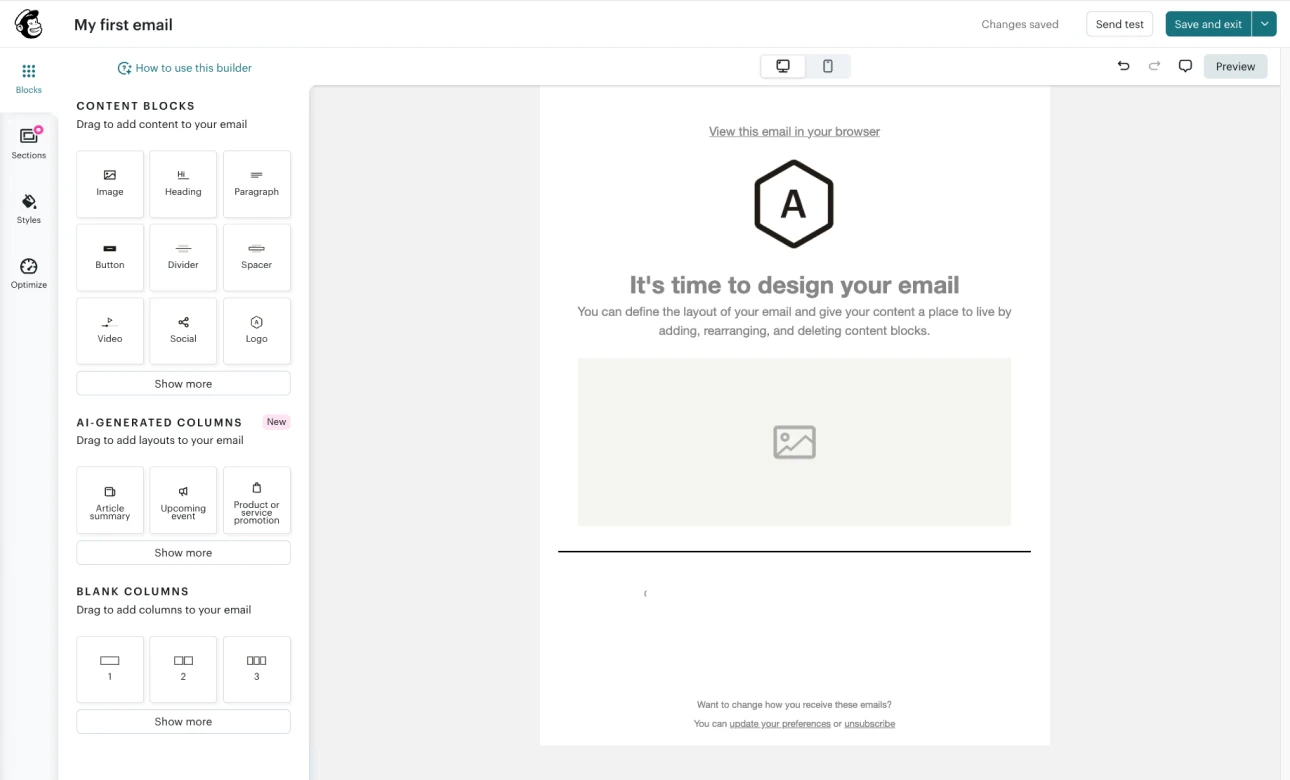Pick the Social content block
Image resolution: width=1290 pixels, height=780 pixels.
[x=183, y=331]
